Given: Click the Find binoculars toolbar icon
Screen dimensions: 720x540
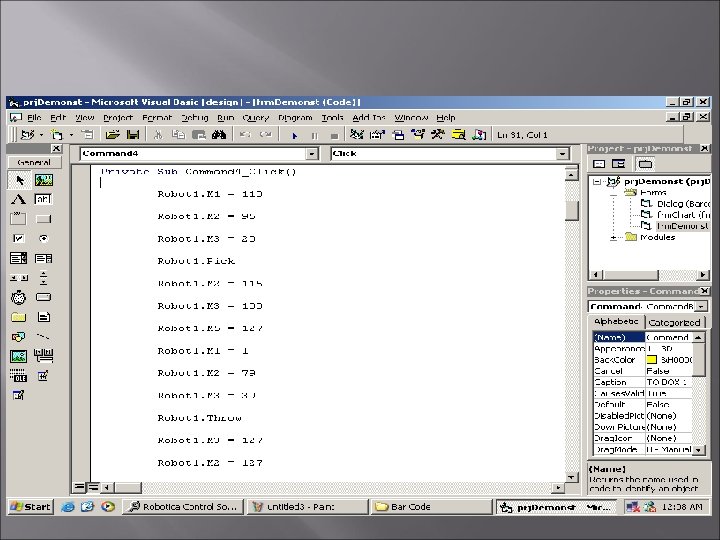Looking at the screenshot, I should [219, 135].
